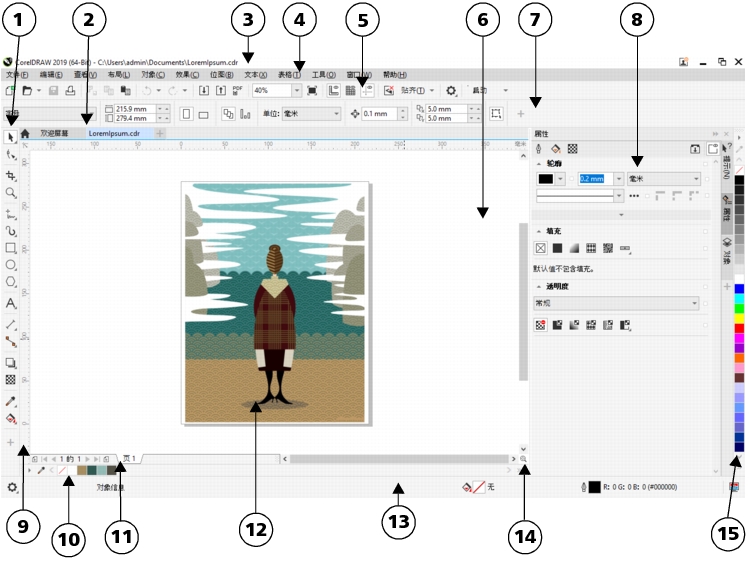Click the full-screen preview icon beside zoom

(312, 90)
